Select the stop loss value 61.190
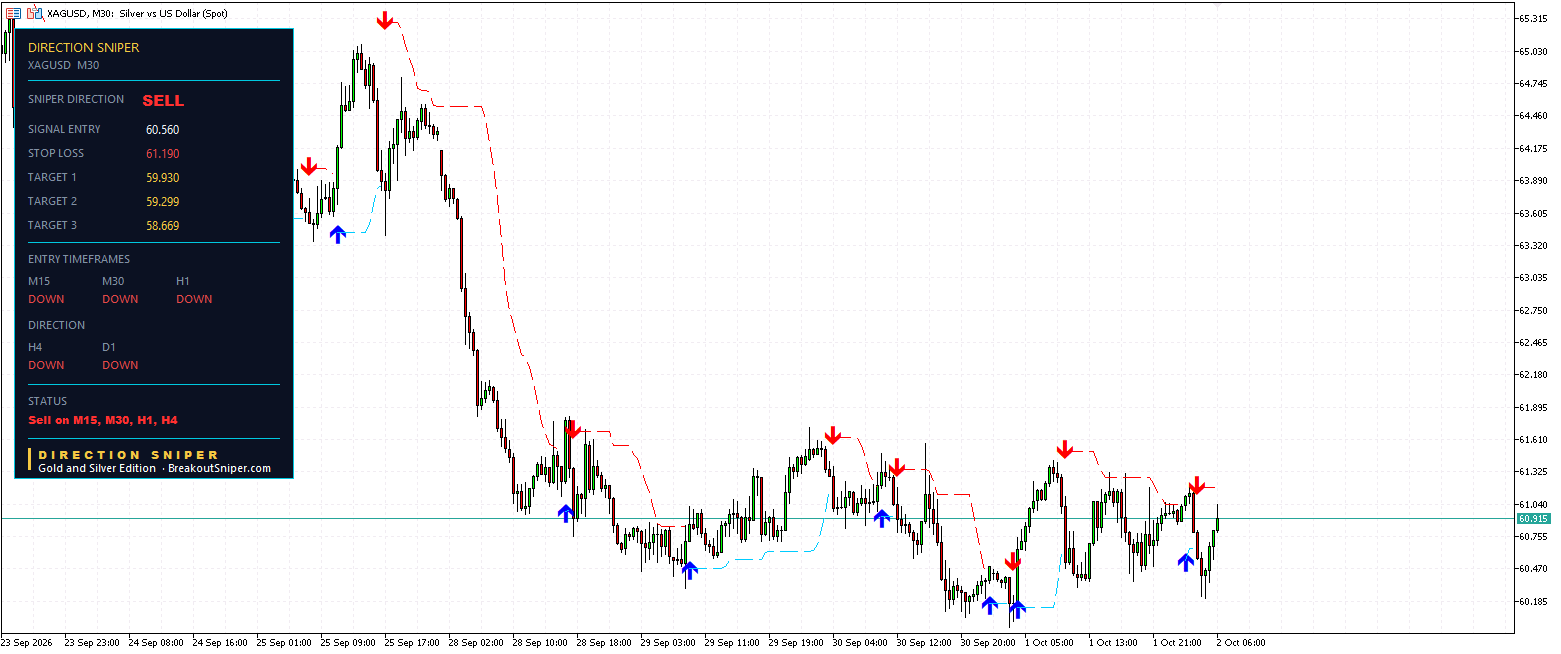This screenshot has width=1561, height=654. (x=162, y=154)
